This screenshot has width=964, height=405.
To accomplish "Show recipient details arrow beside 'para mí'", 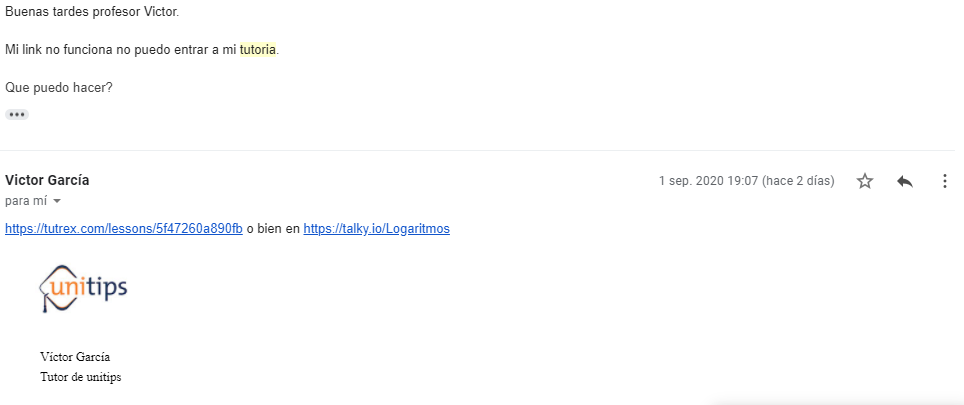I will pyautogui.click(x=57, y=201).
